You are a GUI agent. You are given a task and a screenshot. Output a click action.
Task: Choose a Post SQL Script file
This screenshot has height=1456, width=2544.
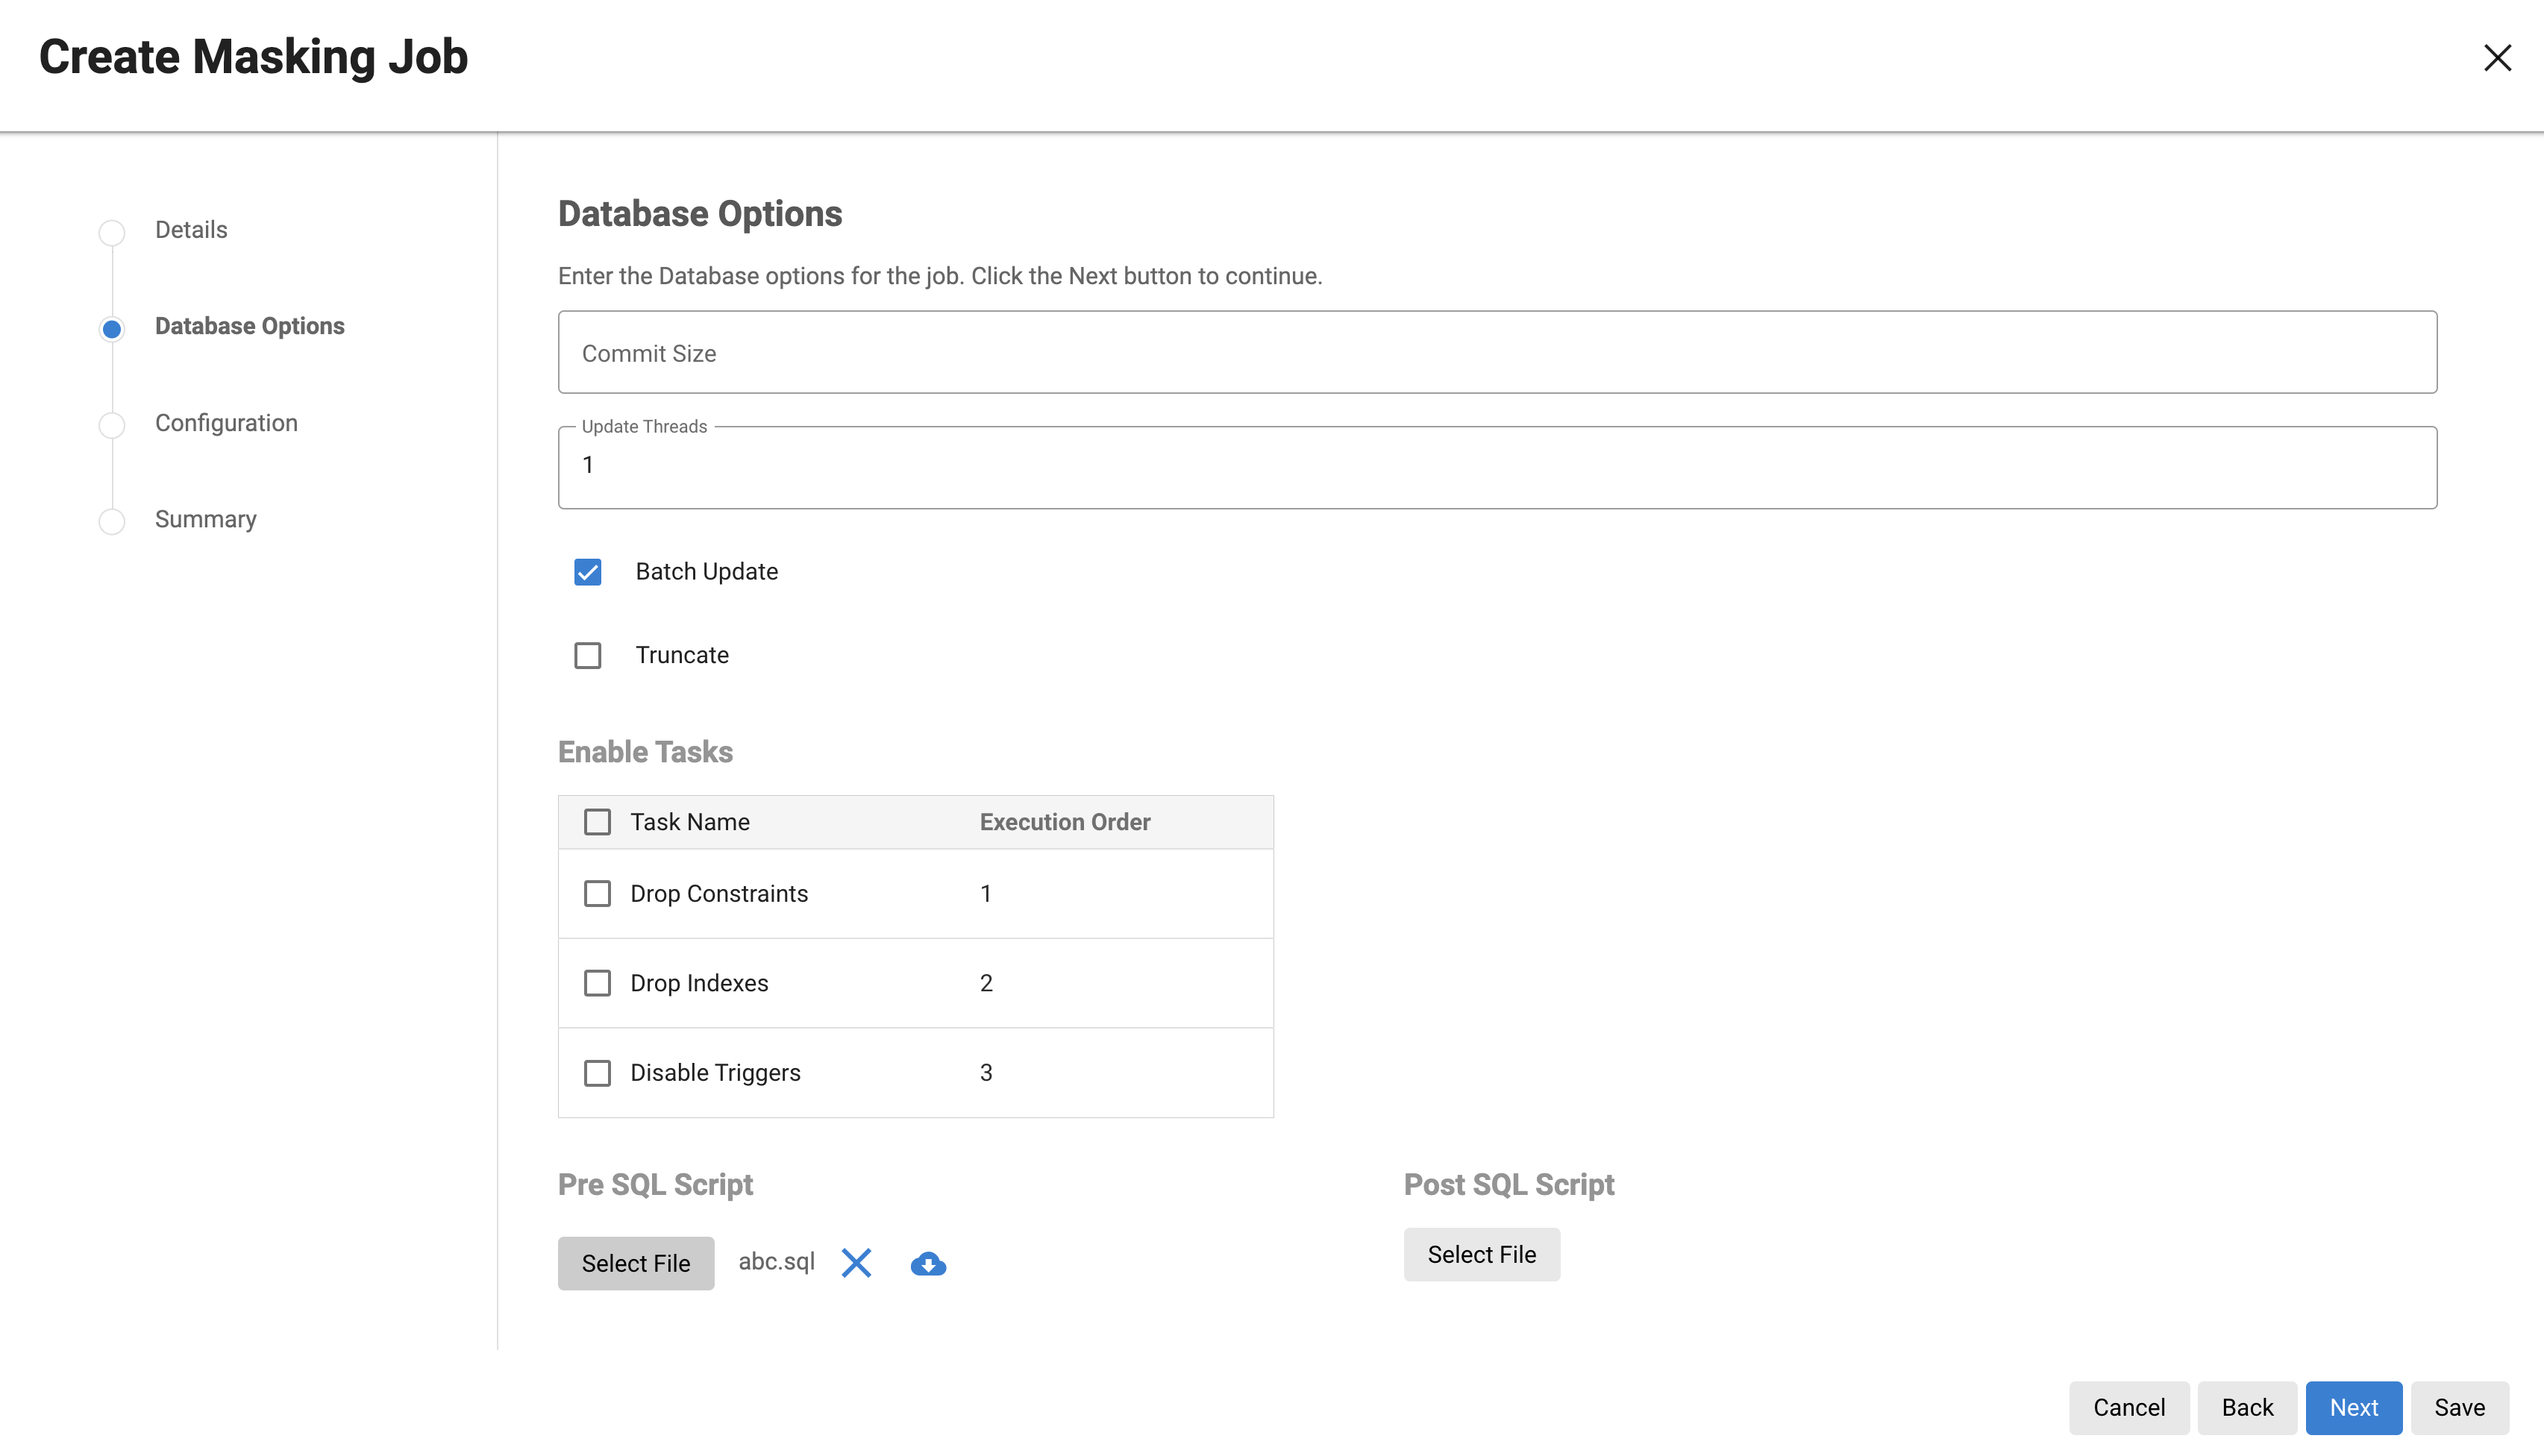1481,1254
